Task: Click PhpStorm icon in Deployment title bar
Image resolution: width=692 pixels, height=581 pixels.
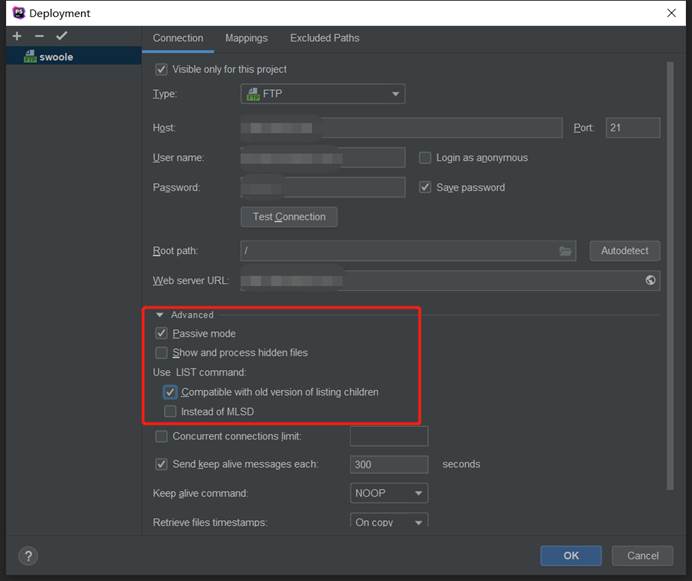Action: pyautogui.click(x=19, y=13)
